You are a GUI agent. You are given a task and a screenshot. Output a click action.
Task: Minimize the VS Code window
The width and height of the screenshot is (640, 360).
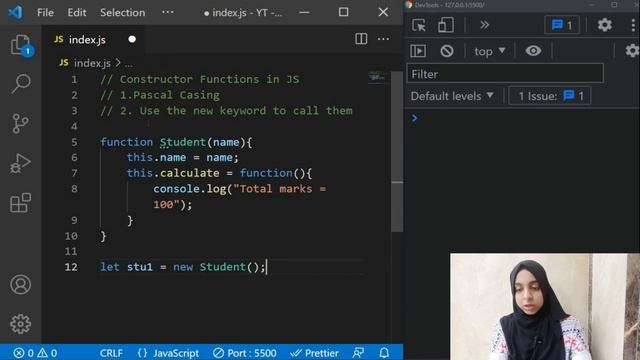pyautogui.click(x=304, y=12)
